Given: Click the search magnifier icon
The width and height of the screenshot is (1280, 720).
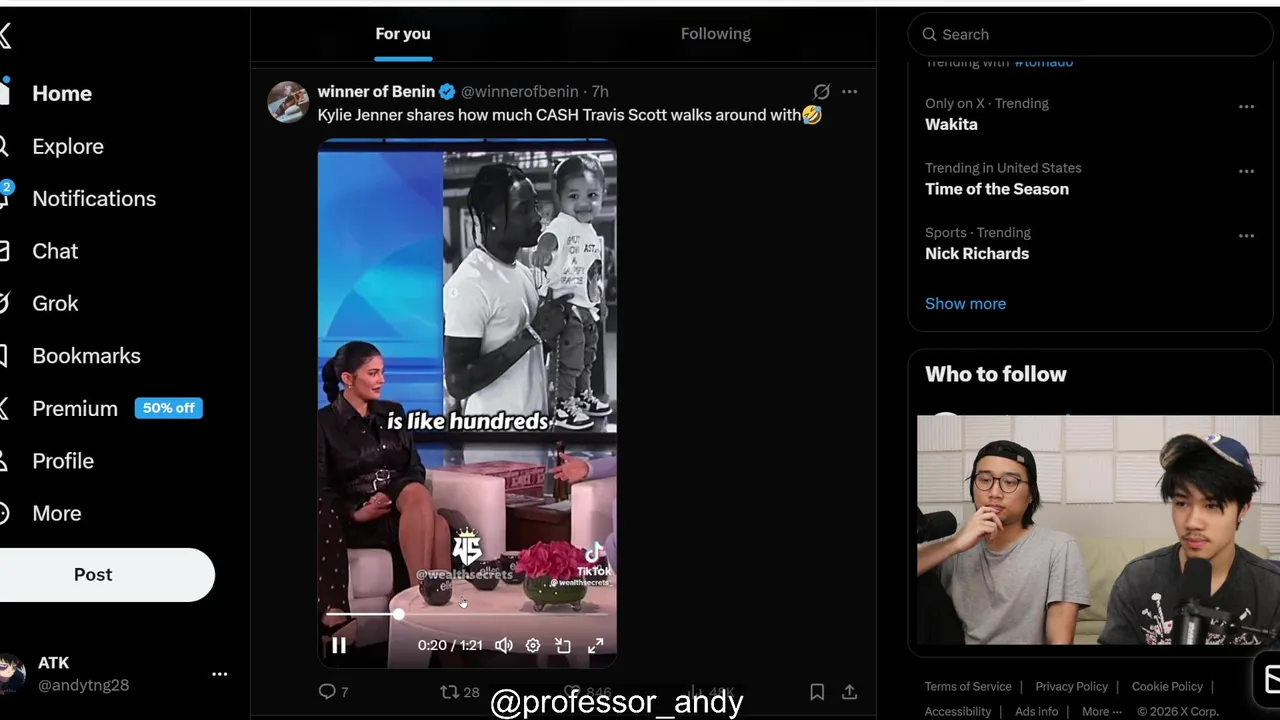Looking at the screenshot, I should coord(929,34).
